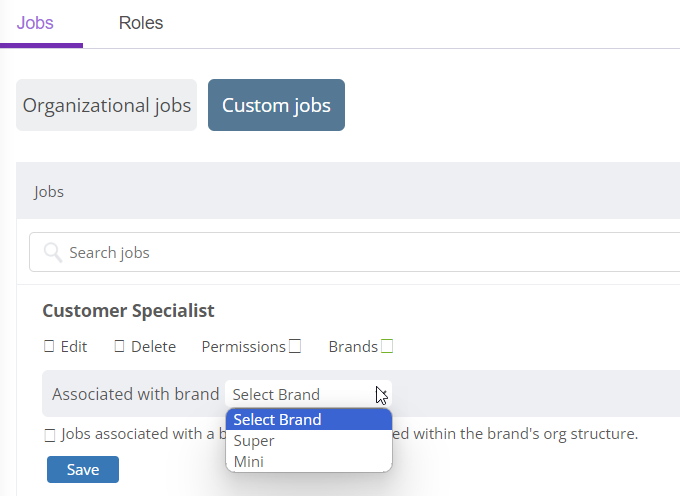
Task: Click the green Brands icon
Action: pyautogui.click(x=387, y=346)
